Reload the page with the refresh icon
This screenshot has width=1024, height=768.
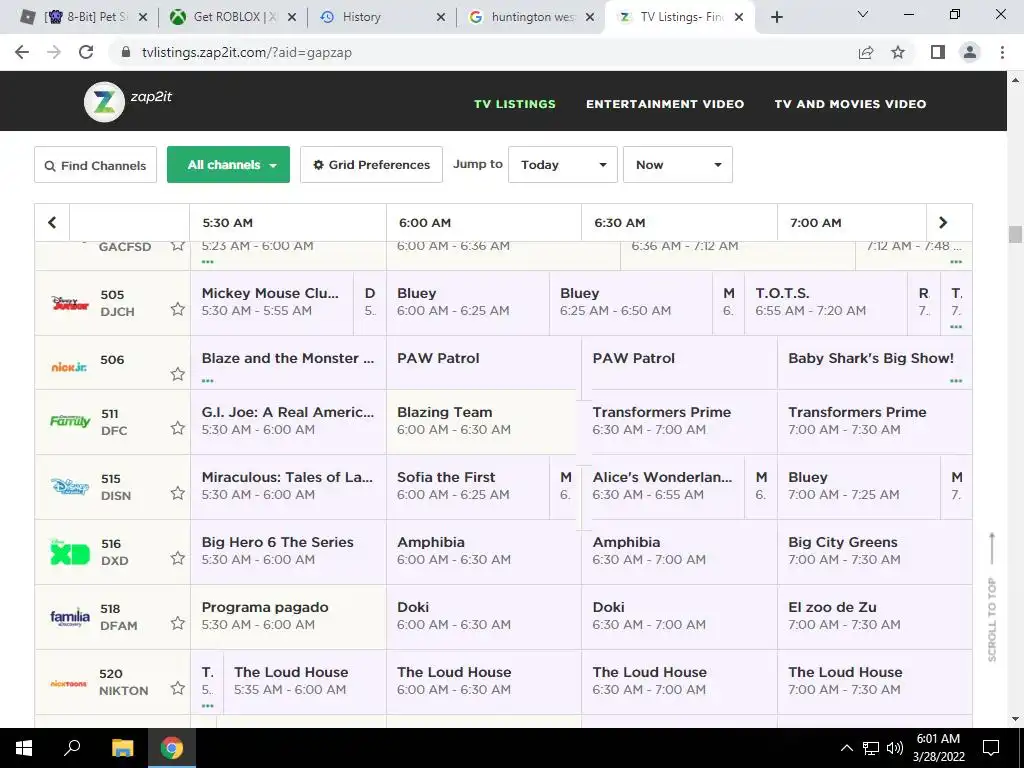point(86,52)
